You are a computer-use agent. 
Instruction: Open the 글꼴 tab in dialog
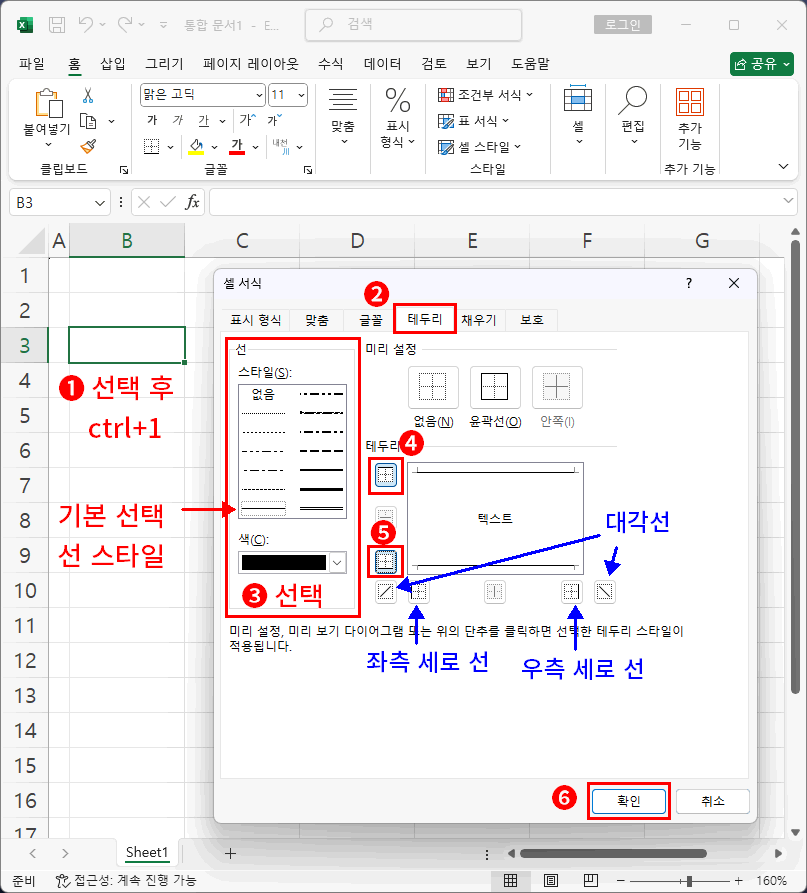(x=371, y=320)
